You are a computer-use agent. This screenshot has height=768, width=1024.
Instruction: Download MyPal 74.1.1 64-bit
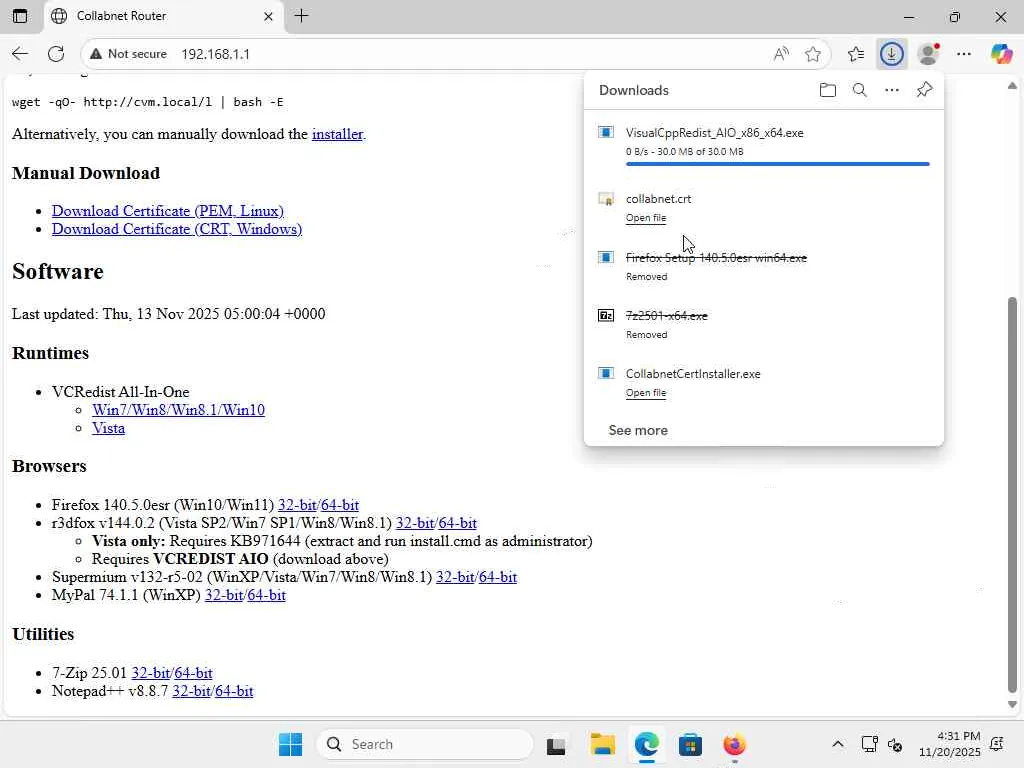(x=266, y=595)
